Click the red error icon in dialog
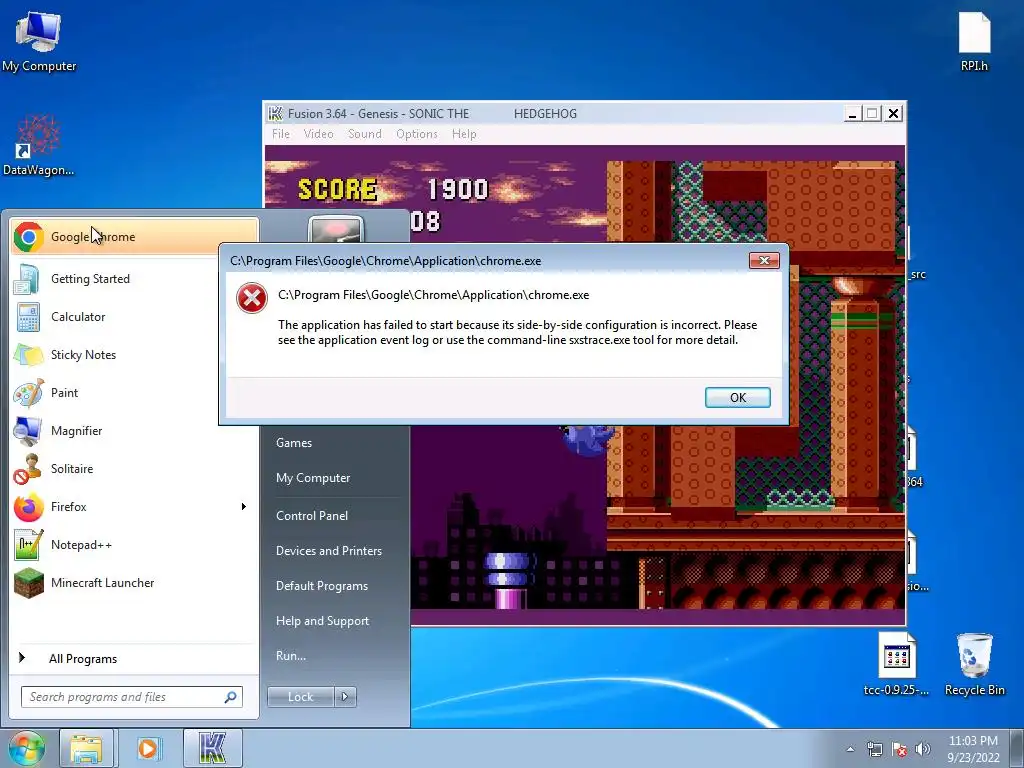1024x768 pixels. click(252, 298)
